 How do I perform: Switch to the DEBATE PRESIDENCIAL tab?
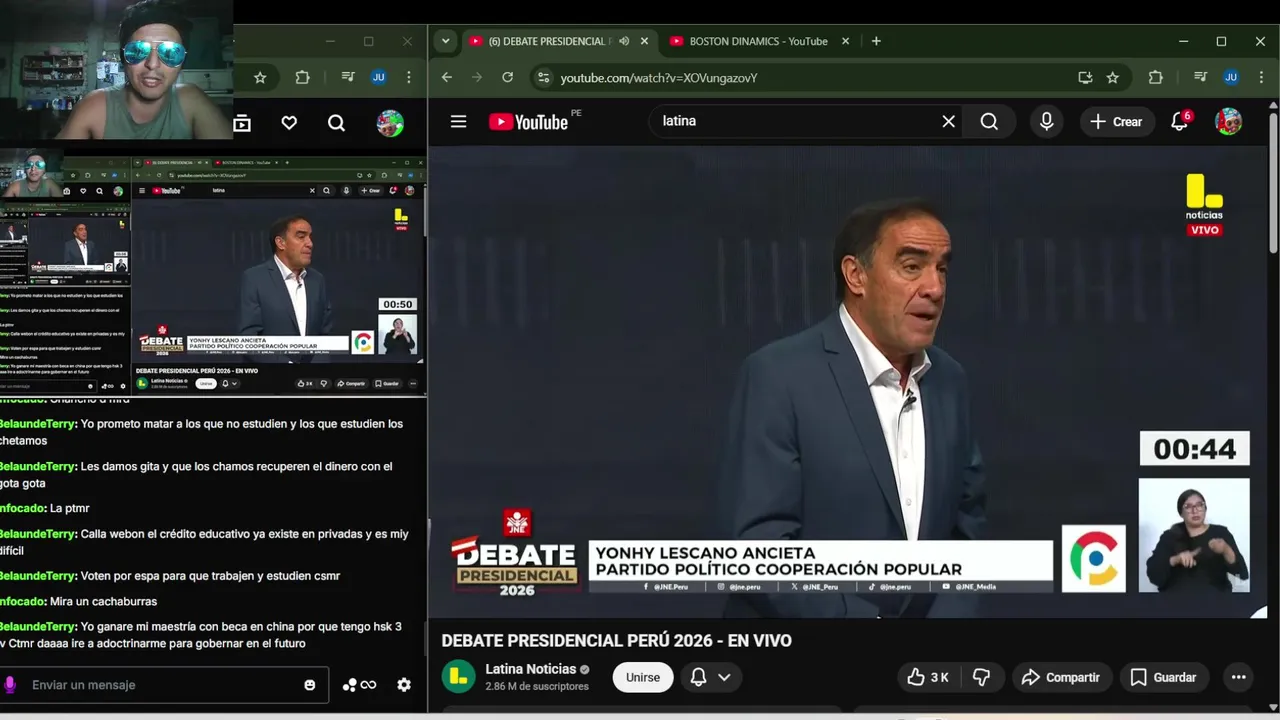(x=547, y=41)
